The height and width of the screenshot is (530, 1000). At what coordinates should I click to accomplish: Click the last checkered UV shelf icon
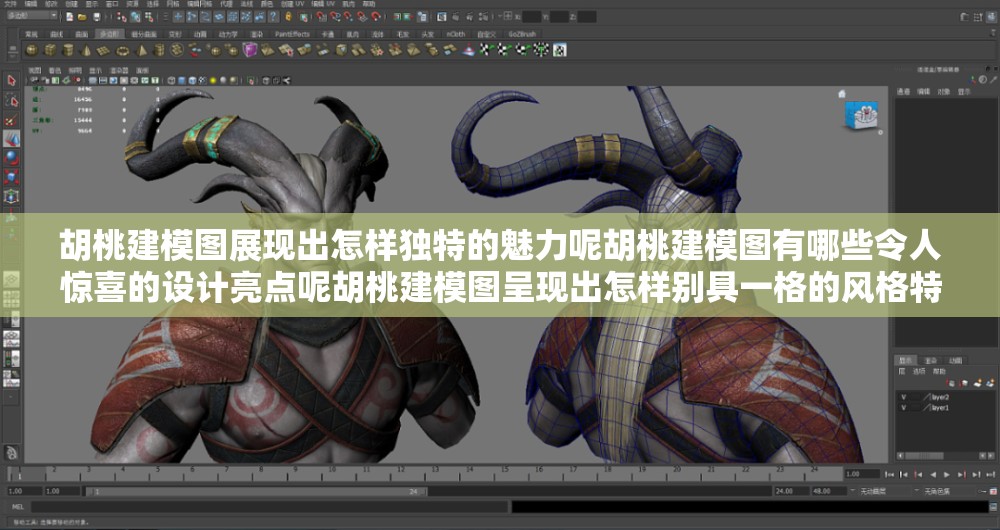(x=559, y=50)
